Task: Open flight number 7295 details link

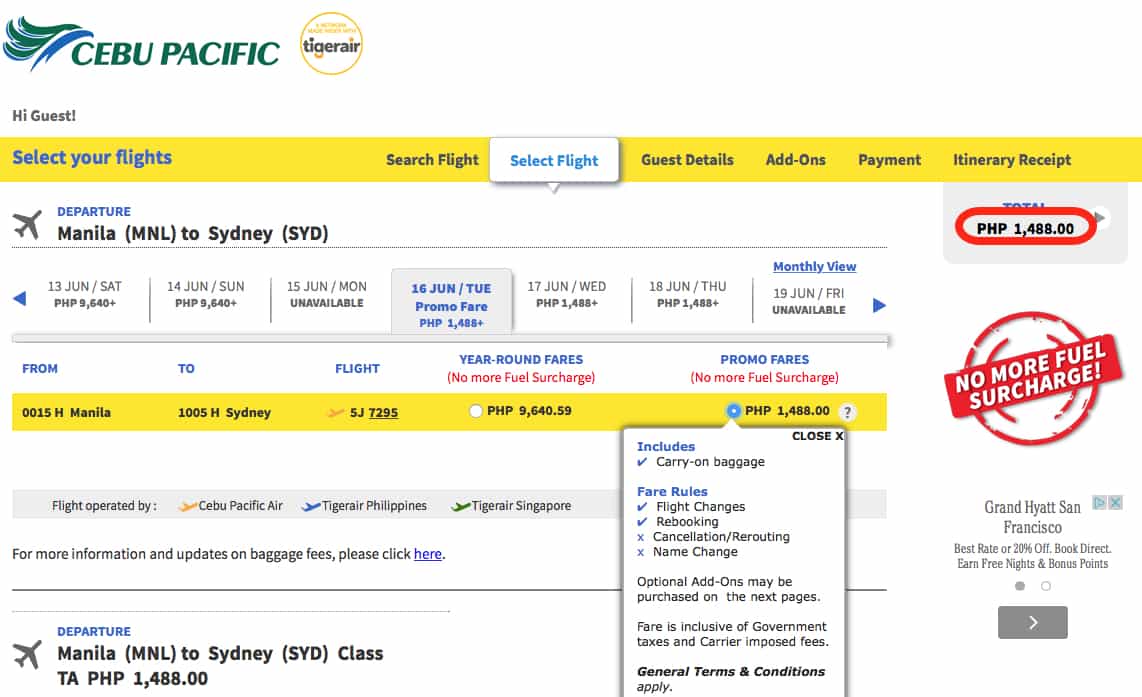Action: coord(383,412)
